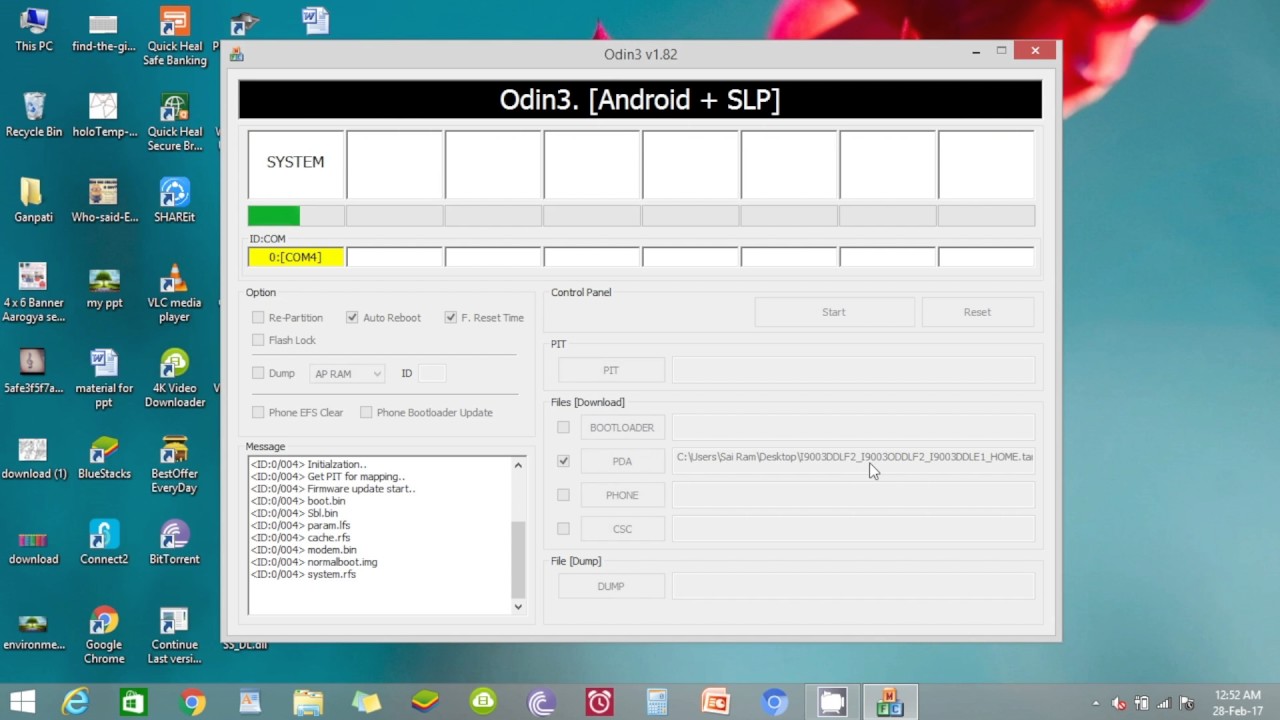The height and width of the screenshot is (720, 1280).
Task: Click the BOOTLOADER file button
Action: (x=622, y=427)
